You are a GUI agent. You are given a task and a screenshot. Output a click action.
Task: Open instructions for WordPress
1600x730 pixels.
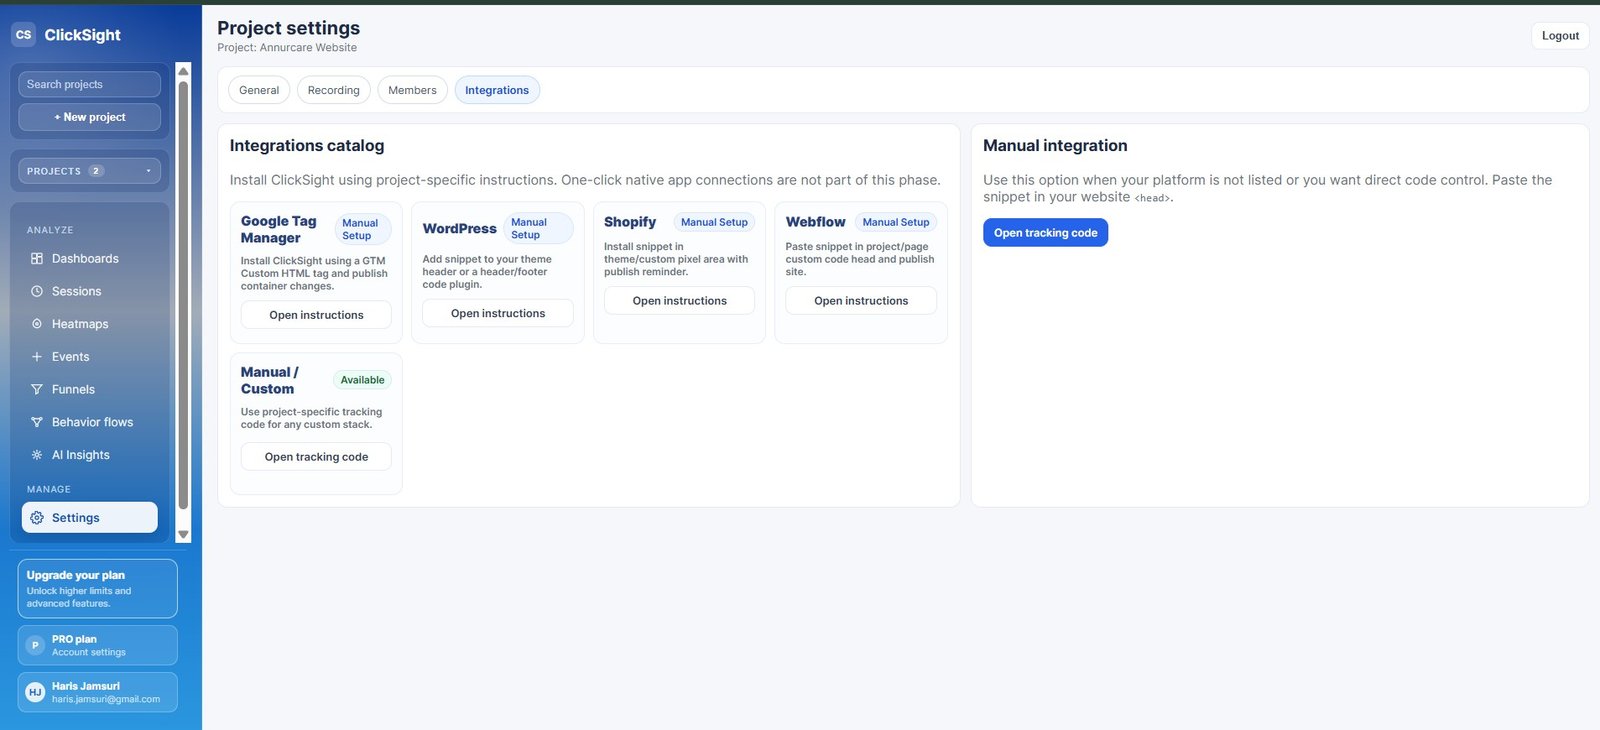[498, 313]
